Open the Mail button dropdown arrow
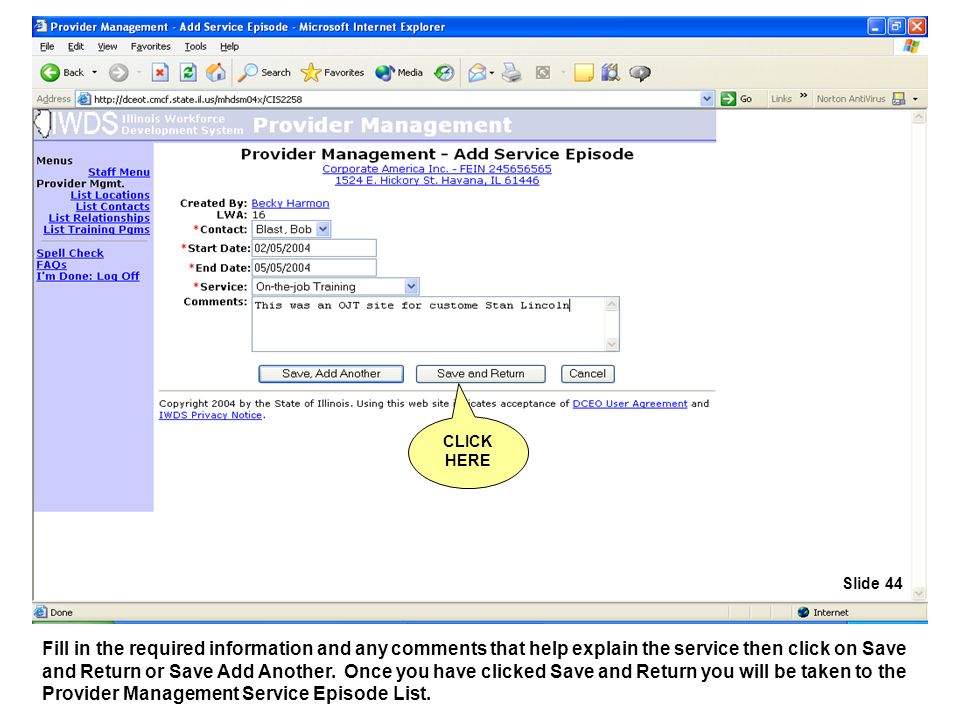Image resolution: width=960 pixels, height=720 pixels. tap(492, 73)
